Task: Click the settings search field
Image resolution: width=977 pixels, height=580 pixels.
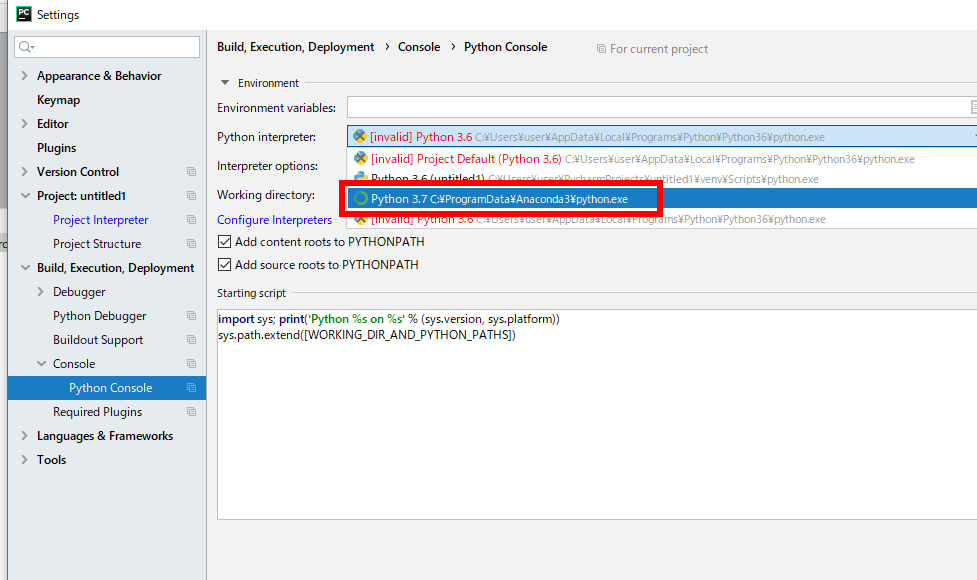Action: coord(107,47)
